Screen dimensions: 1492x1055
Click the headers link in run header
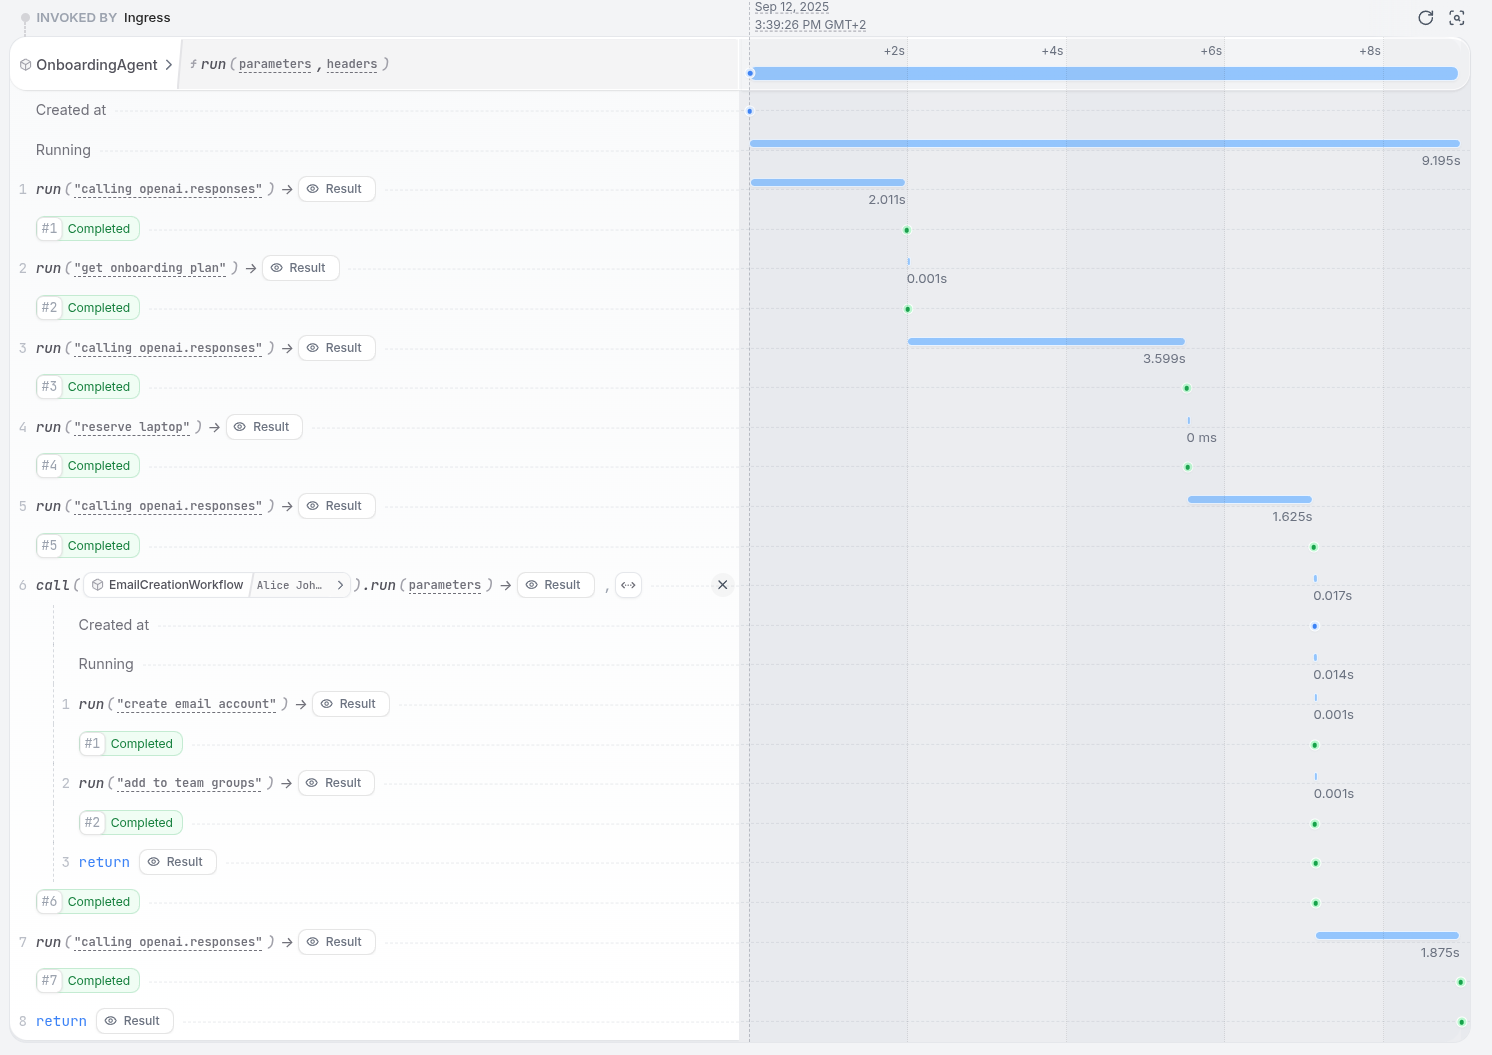[x=352, y=64]
